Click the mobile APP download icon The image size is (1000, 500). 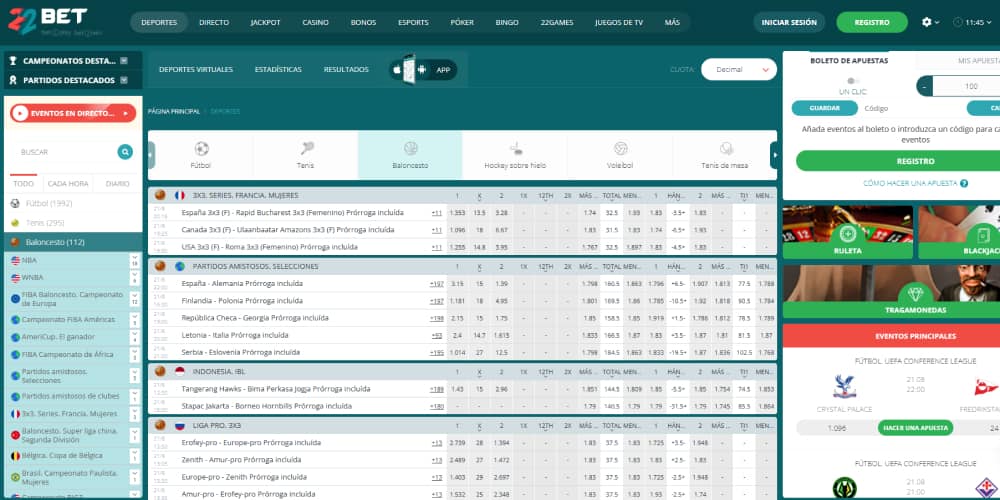423,70
